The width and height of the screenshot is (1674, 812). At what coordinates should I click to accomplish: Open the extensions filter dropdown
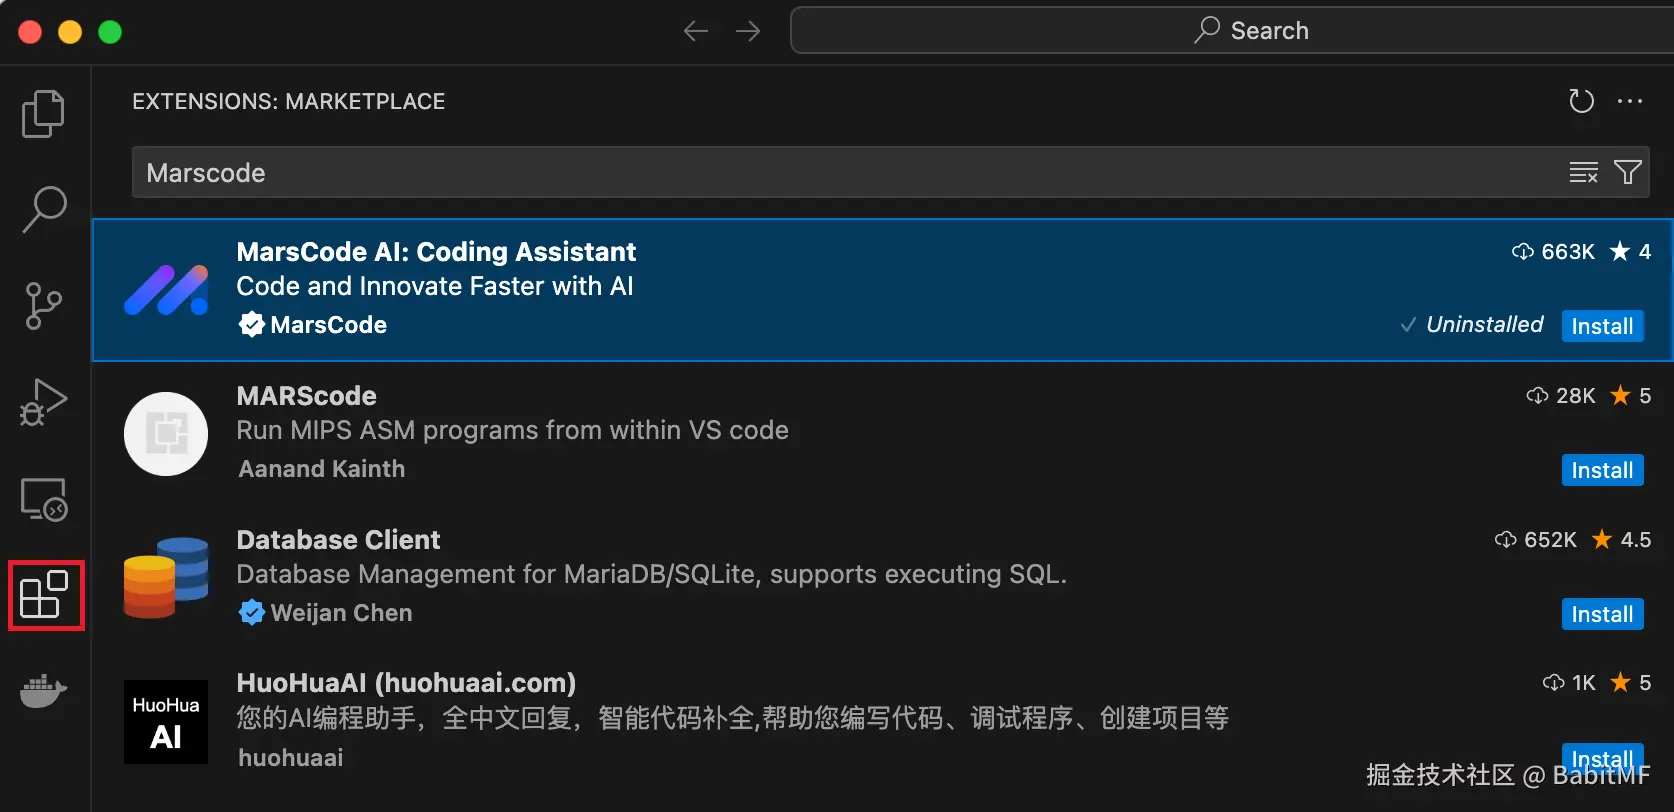(1628, 173)
